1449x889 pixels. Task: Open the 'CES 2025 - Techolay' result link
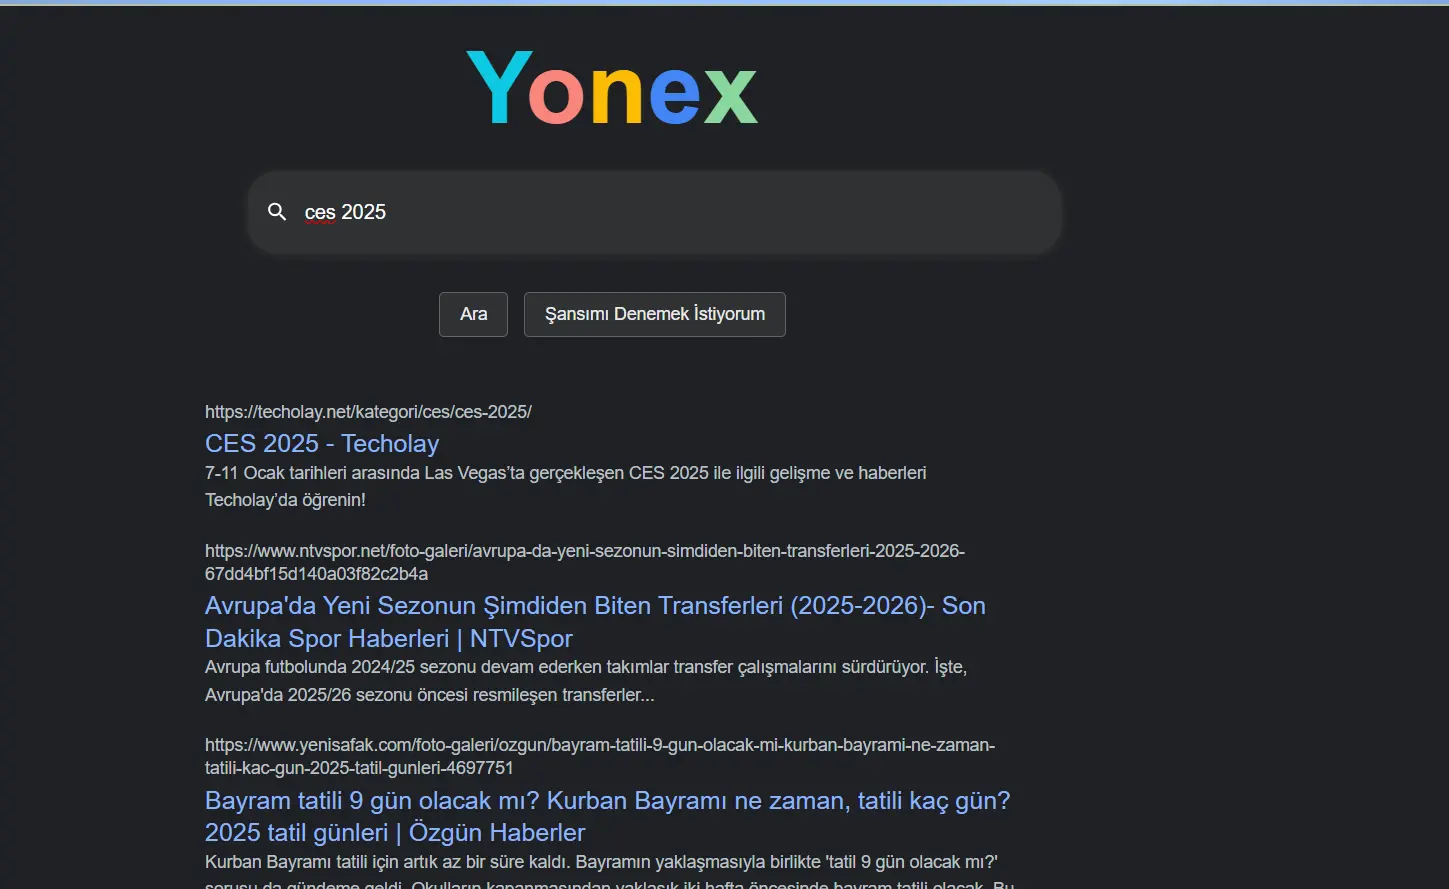coord(322,443)
